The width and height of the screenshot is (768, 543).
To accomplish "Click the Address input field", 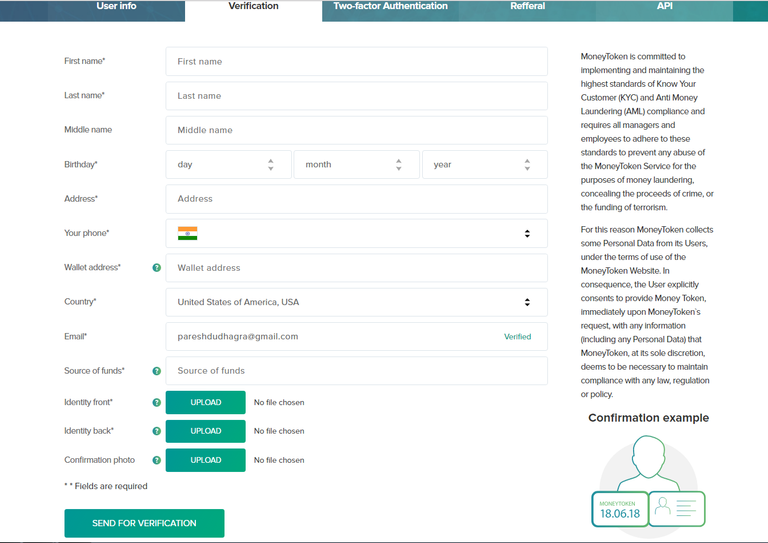I will pos(357,199).
